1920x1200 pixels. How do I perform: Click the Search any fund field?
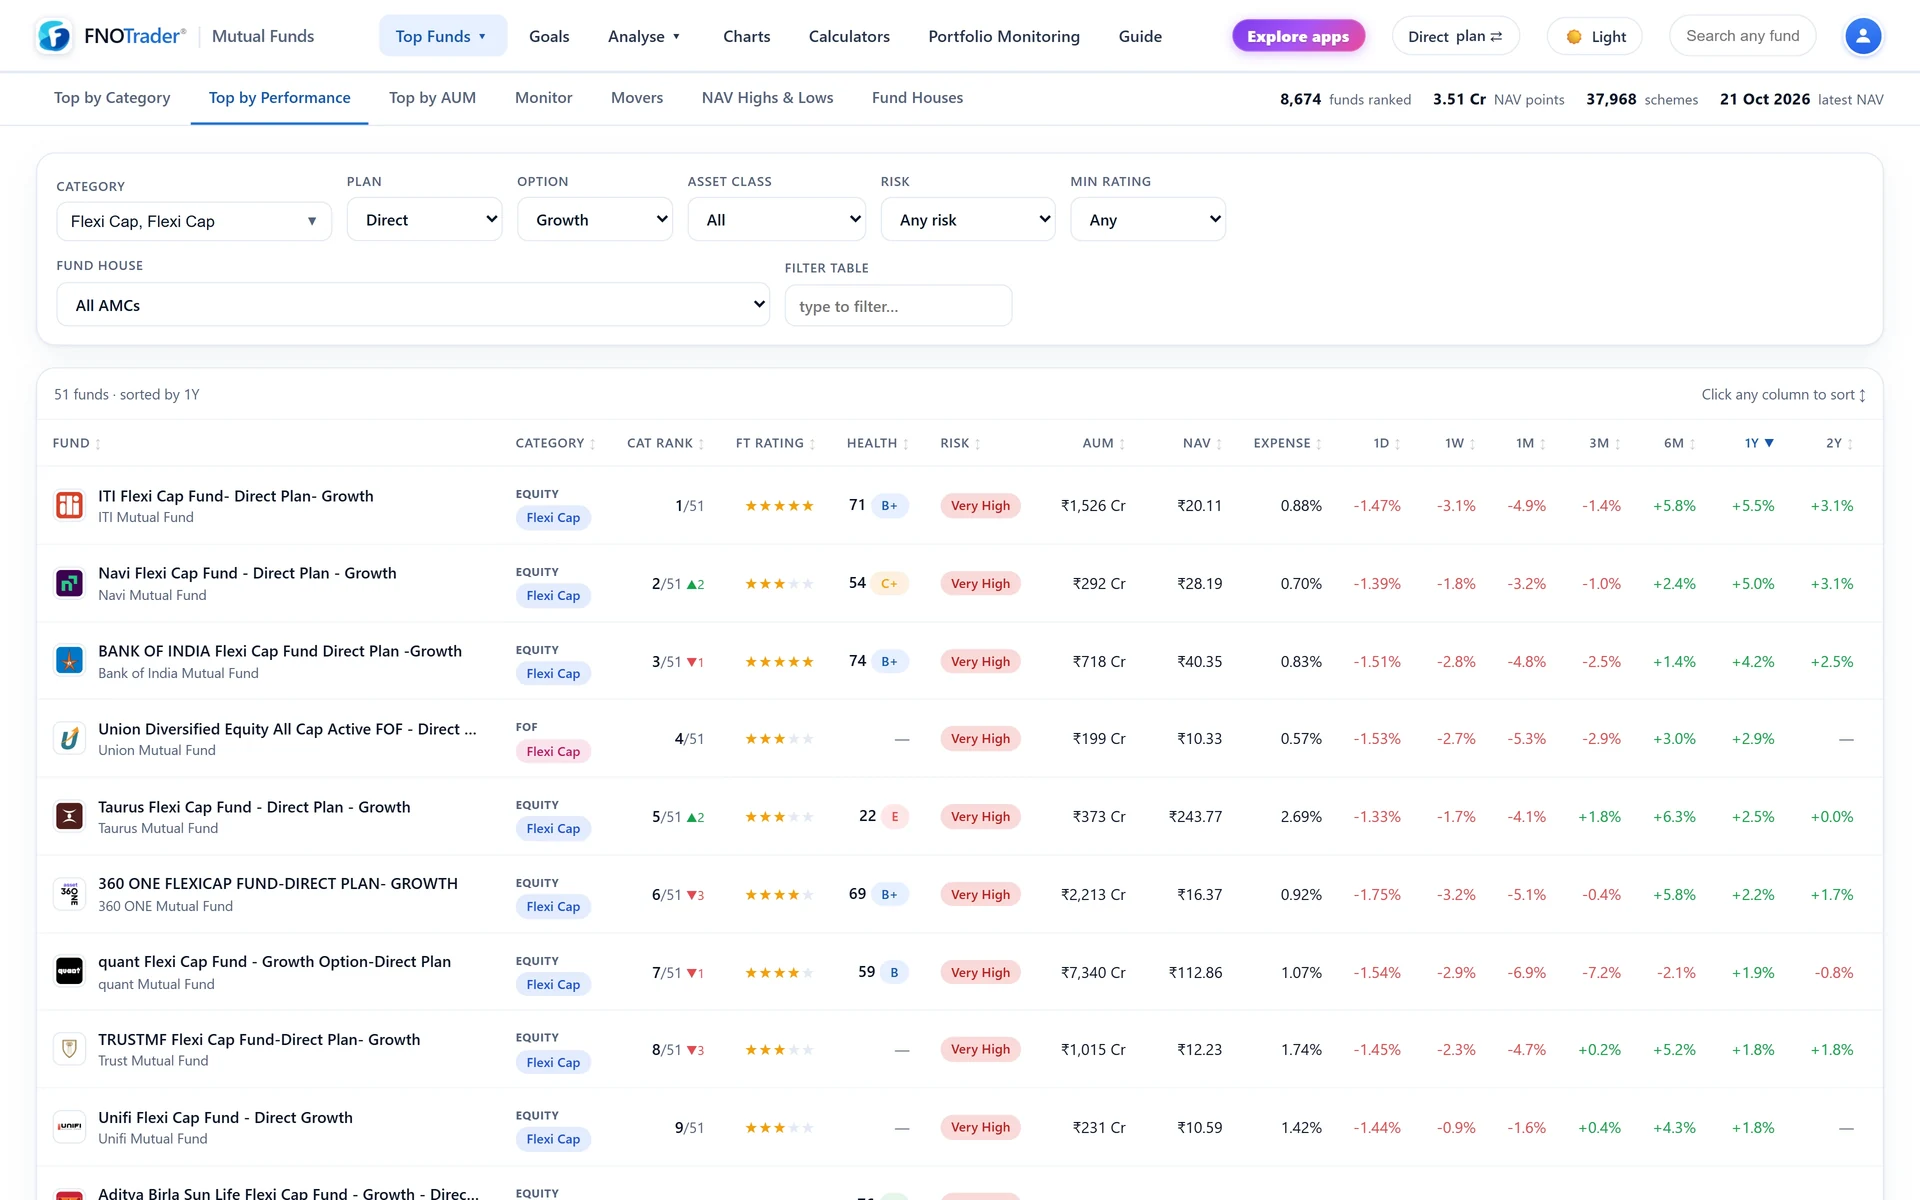(x=1742, y=36)
